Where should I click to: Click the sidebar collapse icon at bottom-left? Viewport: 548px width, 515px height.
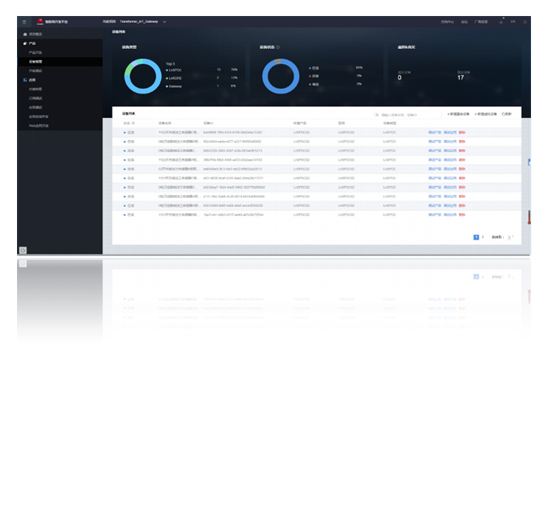tap(23, 250)
